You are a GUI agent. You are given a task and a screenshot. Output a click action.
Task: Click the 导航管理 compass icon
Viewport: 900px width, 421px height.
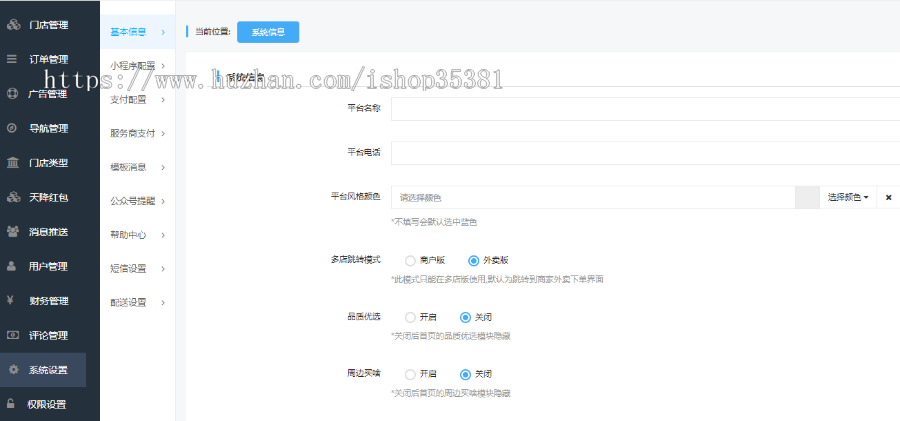tap(11, 128)
